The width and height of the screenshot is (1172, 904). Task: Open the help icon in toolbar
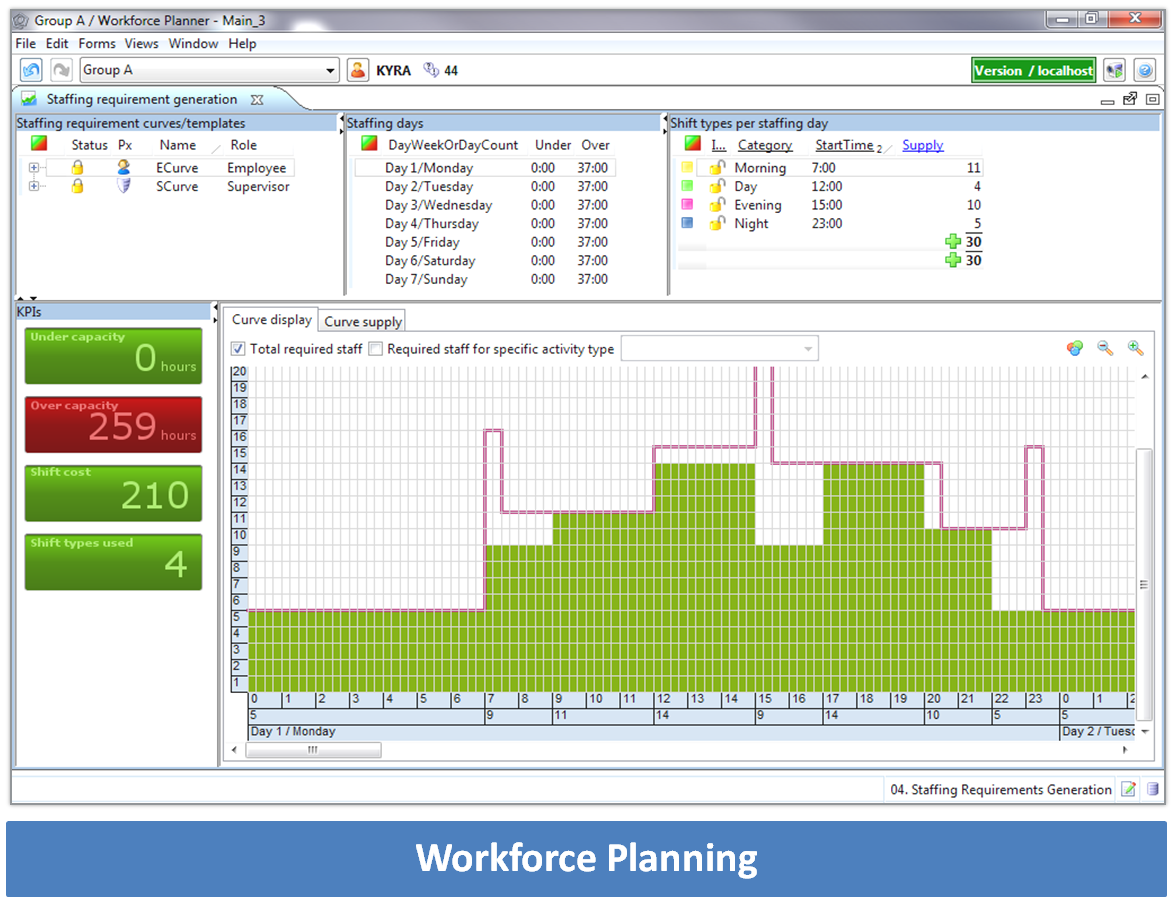tap(1144, 70)
